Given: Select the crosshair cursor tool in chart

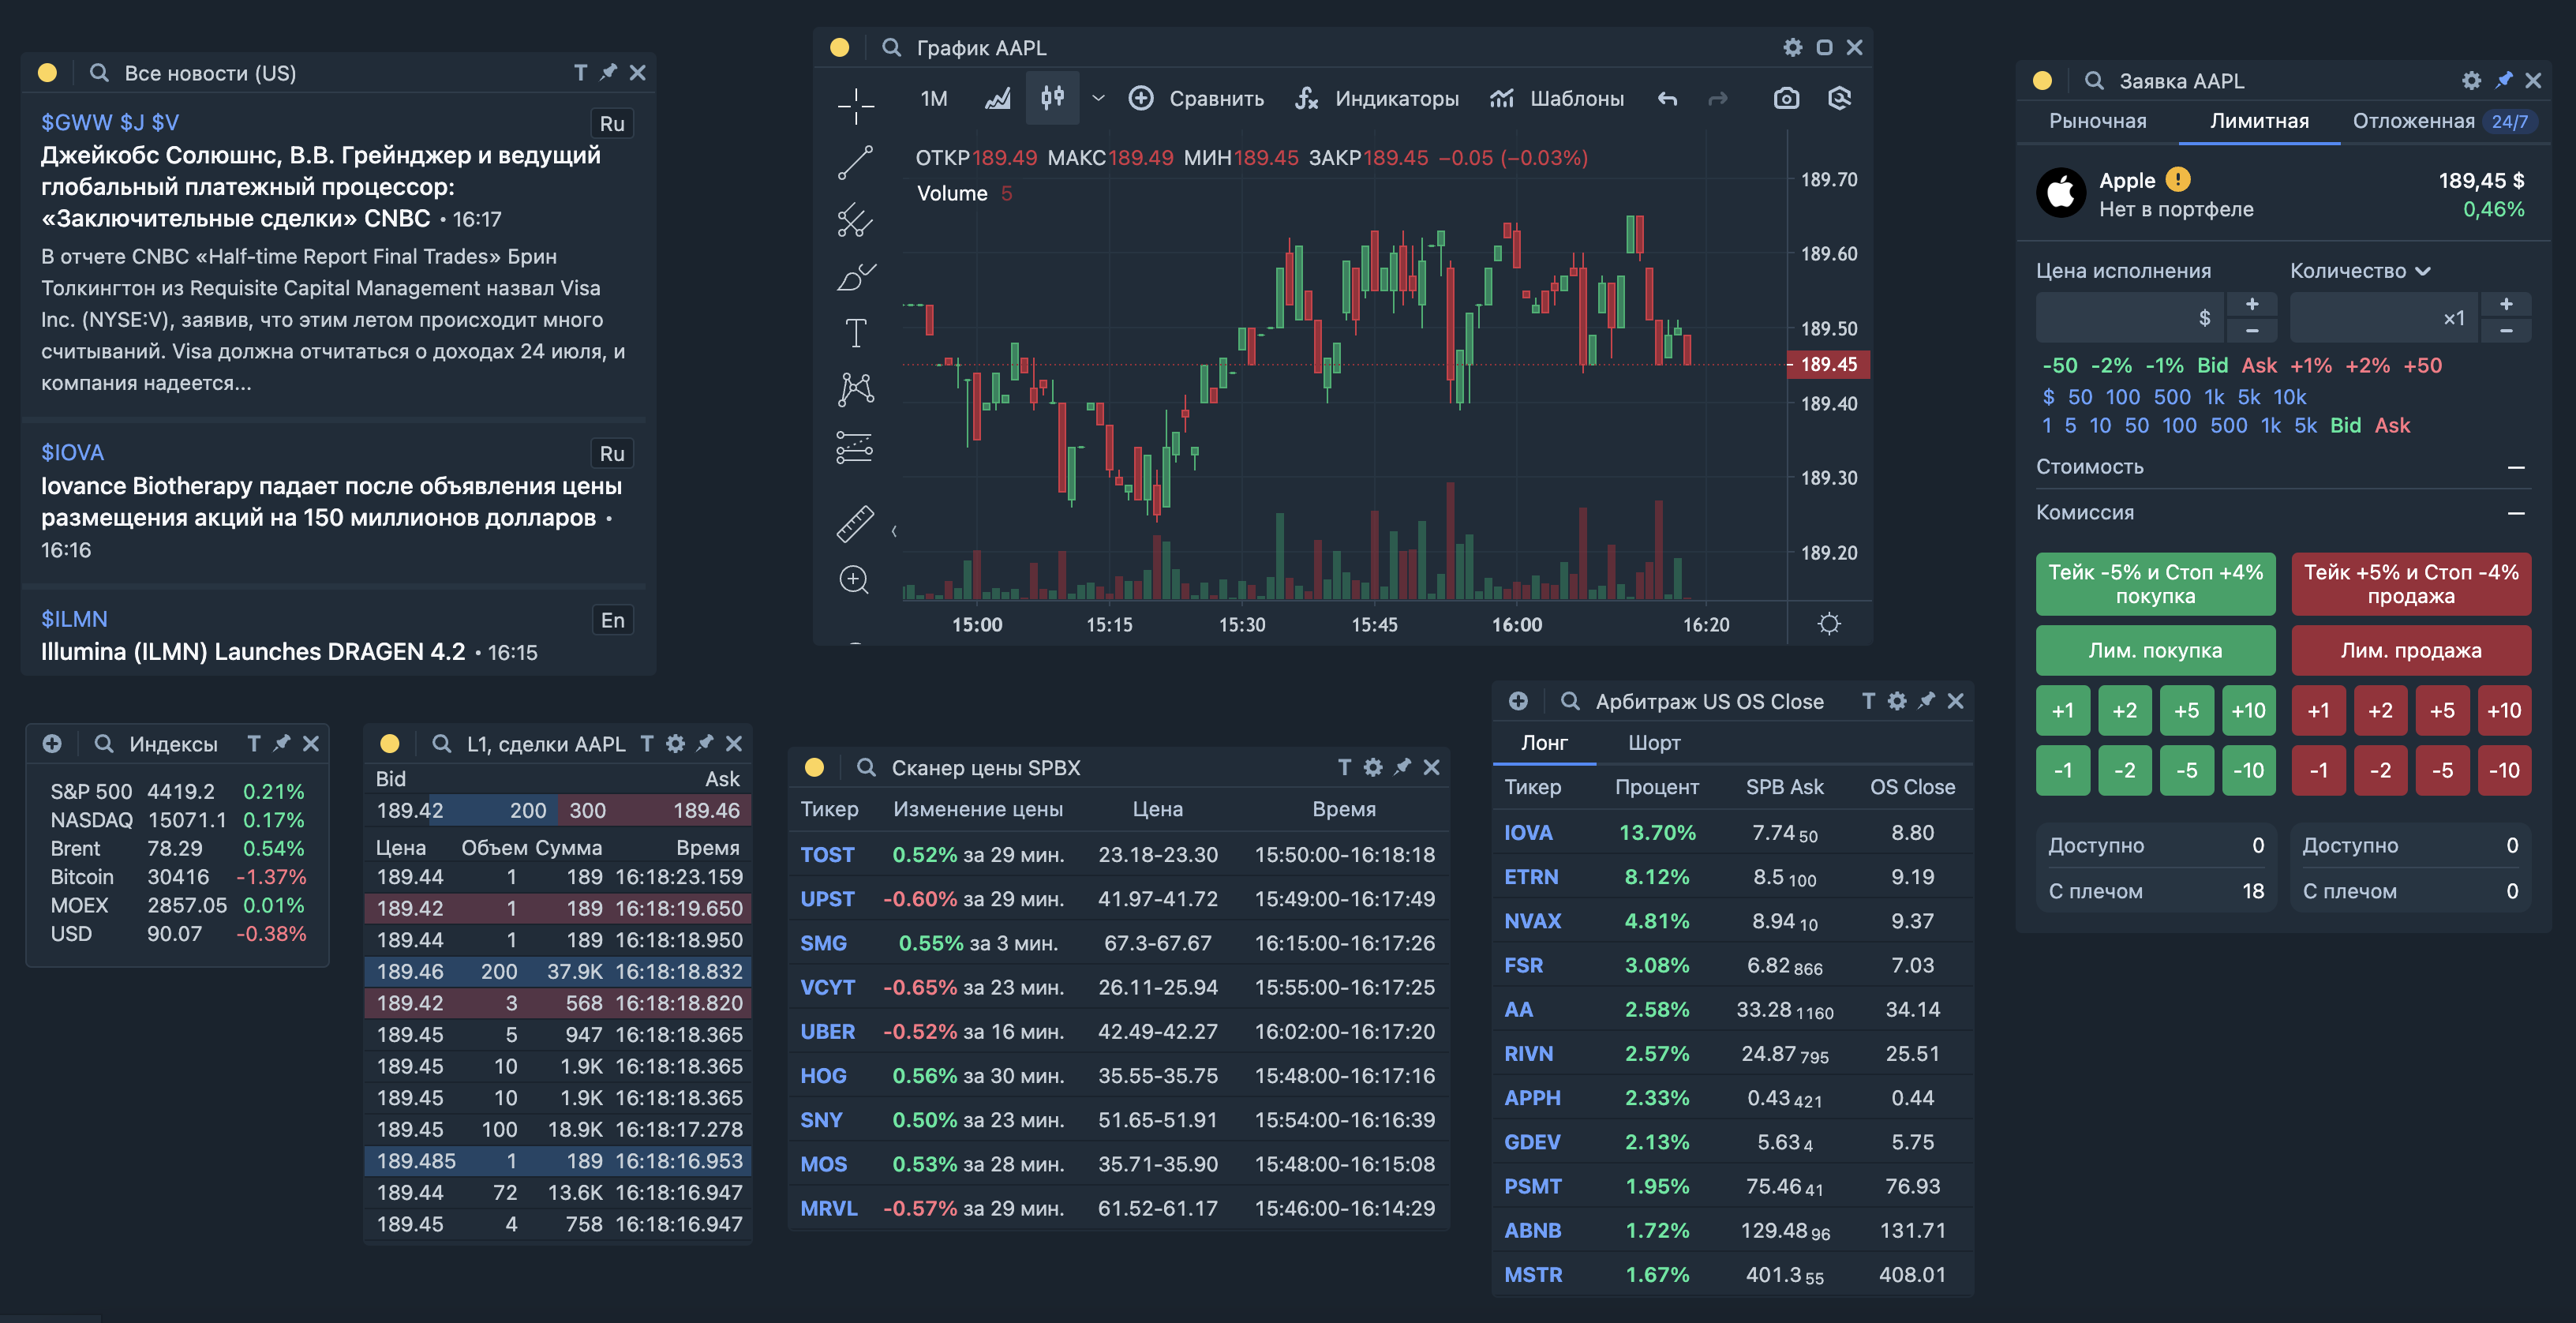Looking at the screenshot, I should (x=855, y=105).
